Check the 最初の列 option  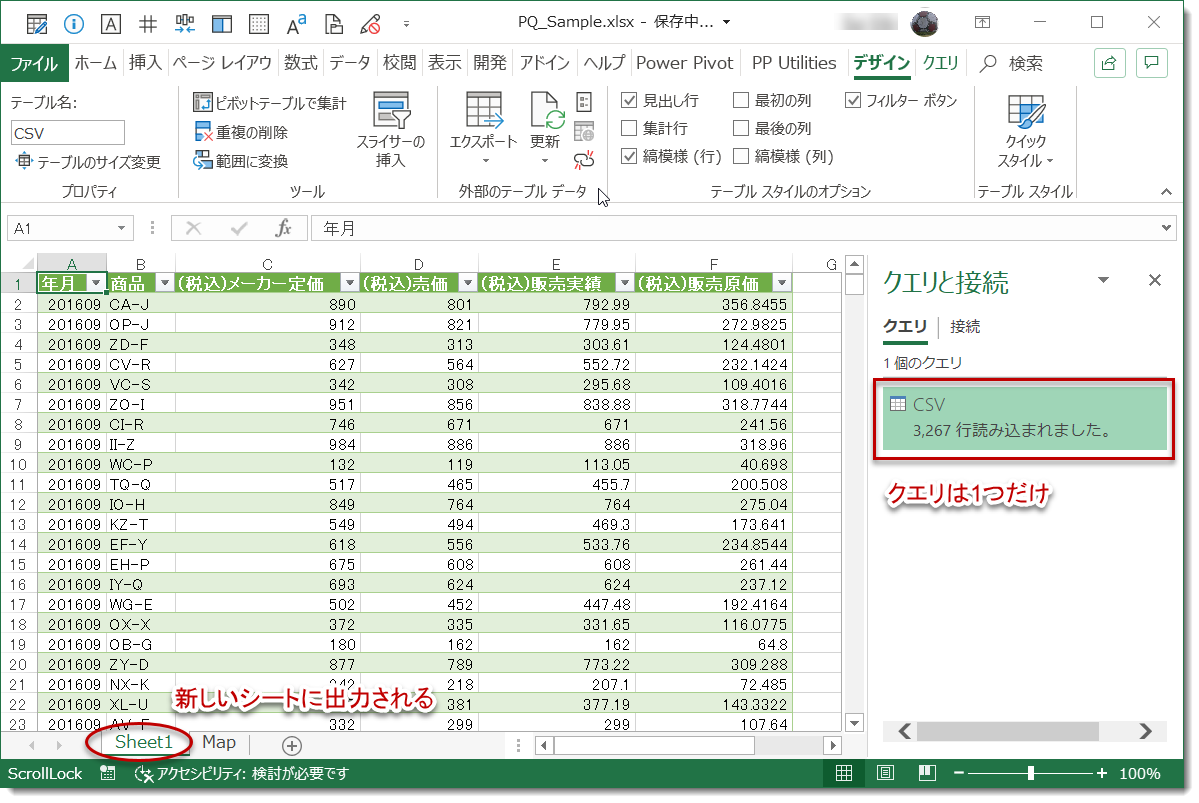(740, 100)
